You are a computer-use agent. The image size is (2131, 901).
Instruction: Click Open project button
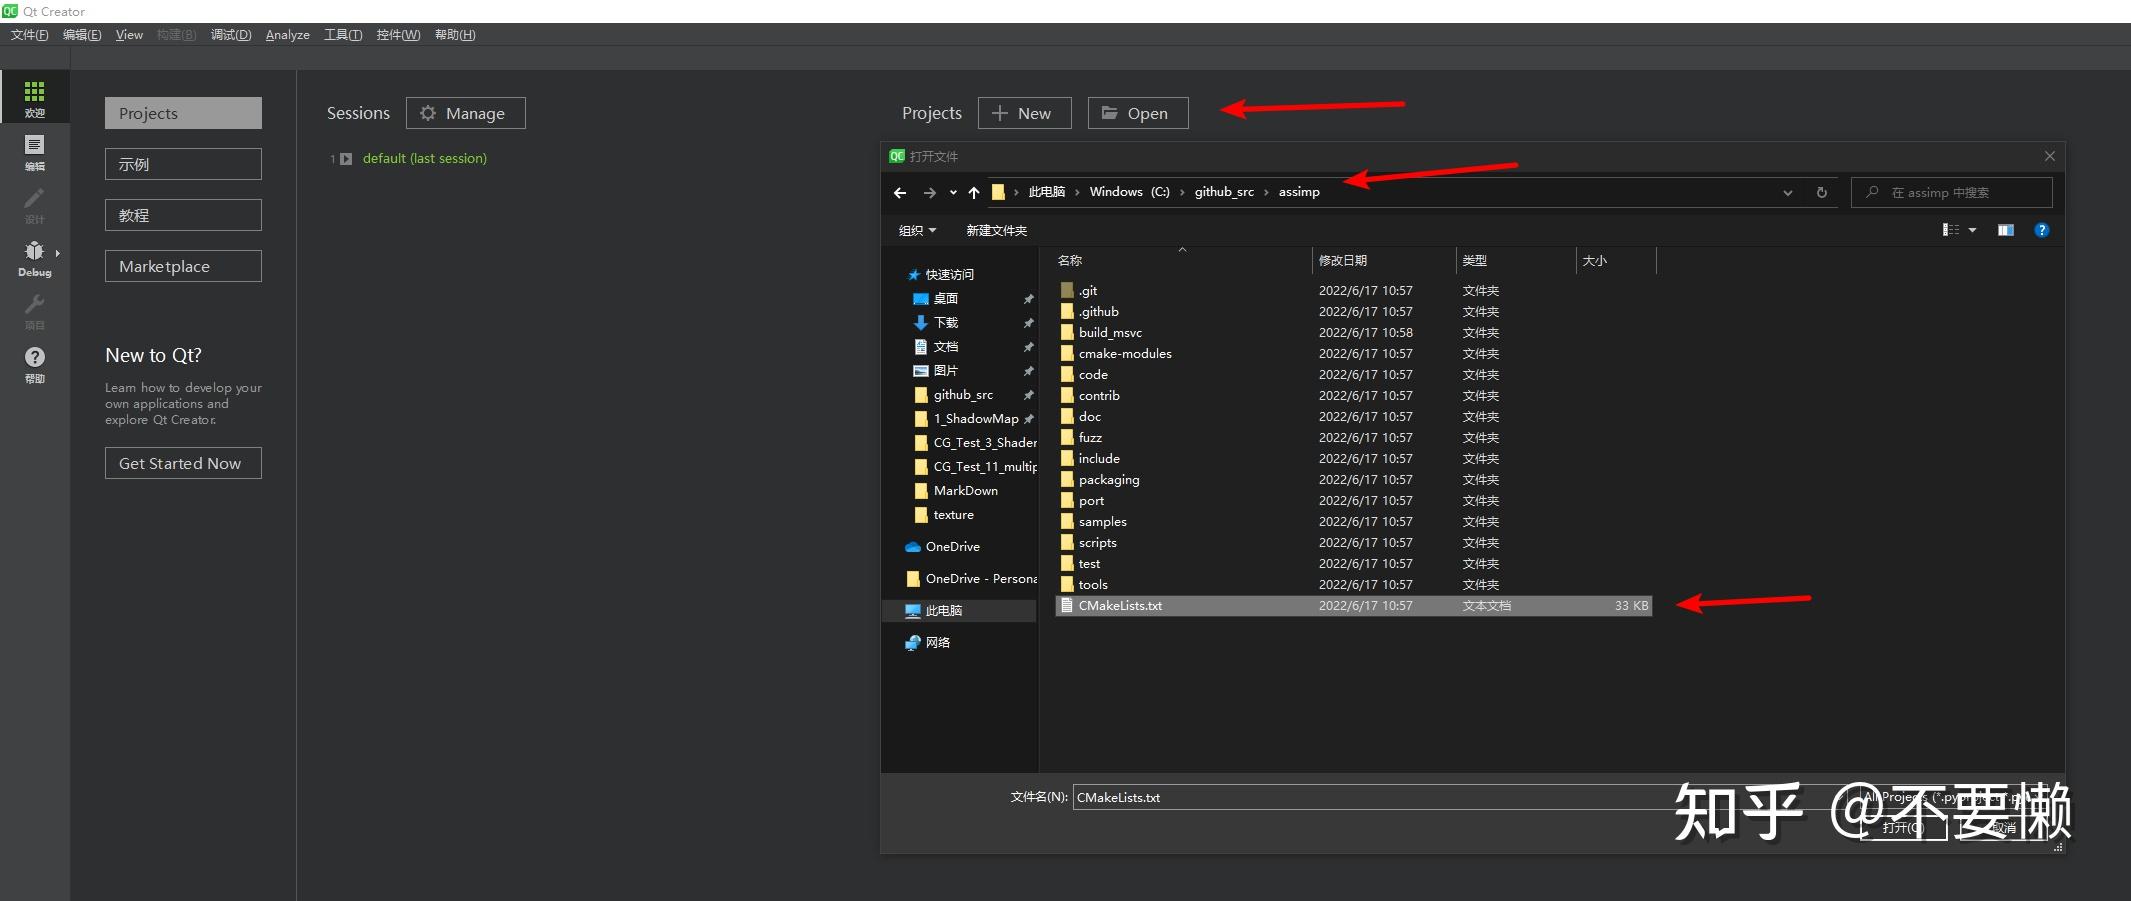tap(1138, 113)
